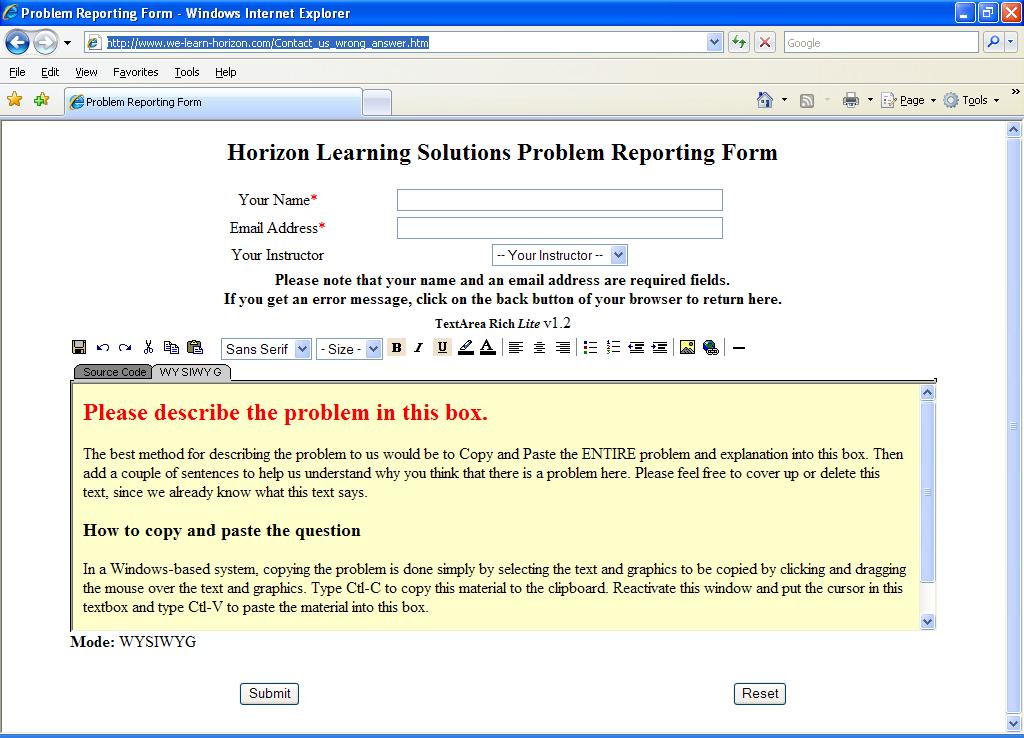Go back with the browser Back button
Viewport: 1024px width, 738px height.
click(18, 43)
